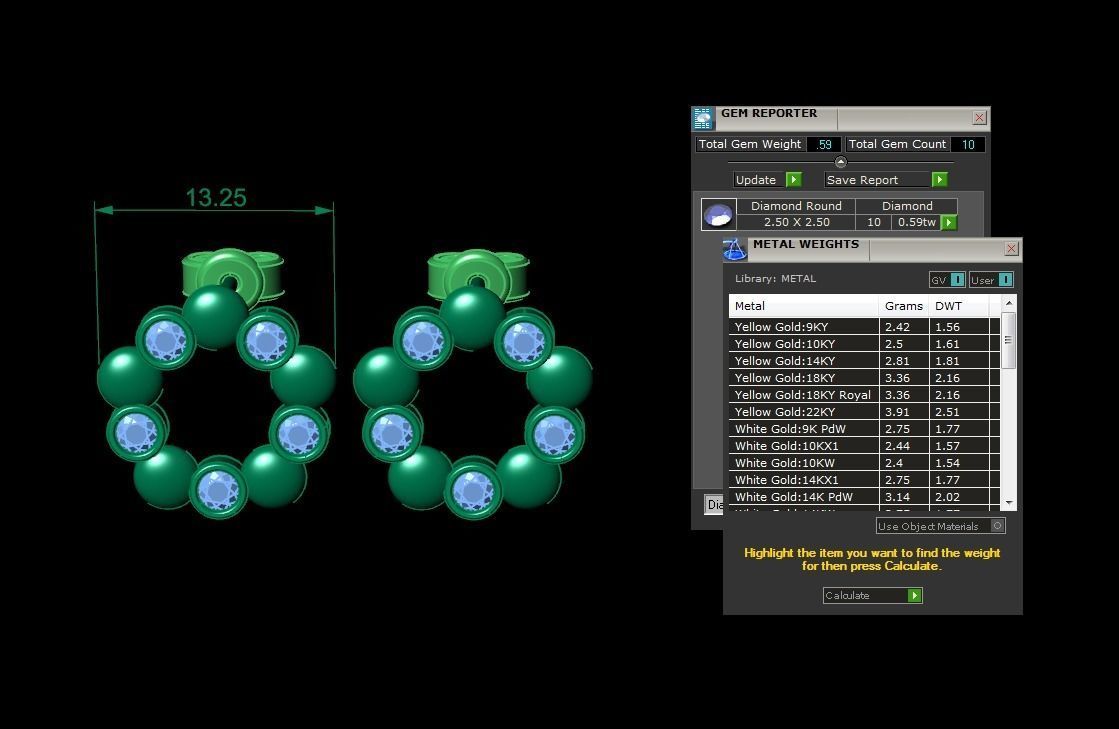This screenshot has width=1119, height=729.
Task: Click the Metal column header
Action: tap(804, 306)
